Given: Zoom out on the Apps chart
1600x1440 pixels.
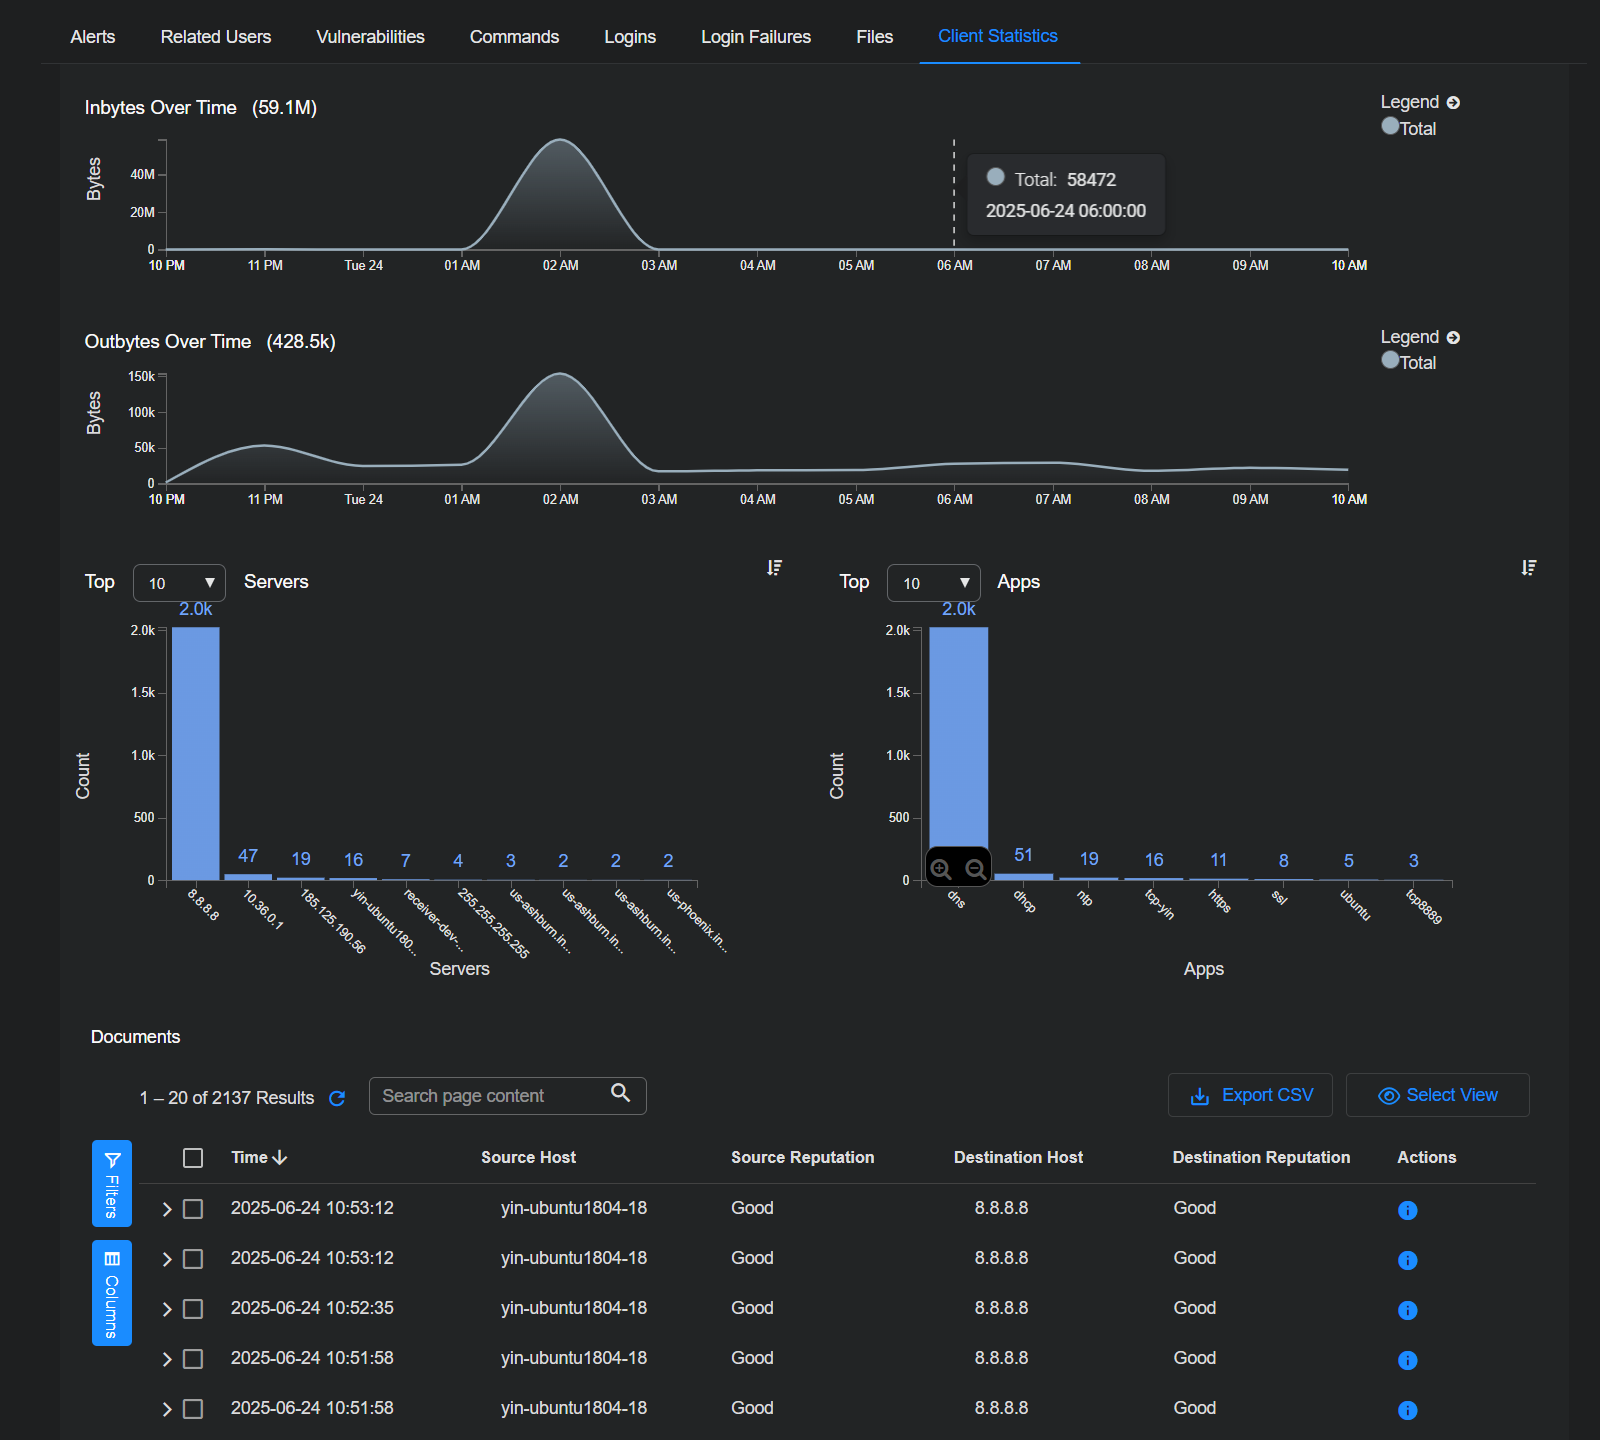Looking at the screenshot, I should pos(975,869).
